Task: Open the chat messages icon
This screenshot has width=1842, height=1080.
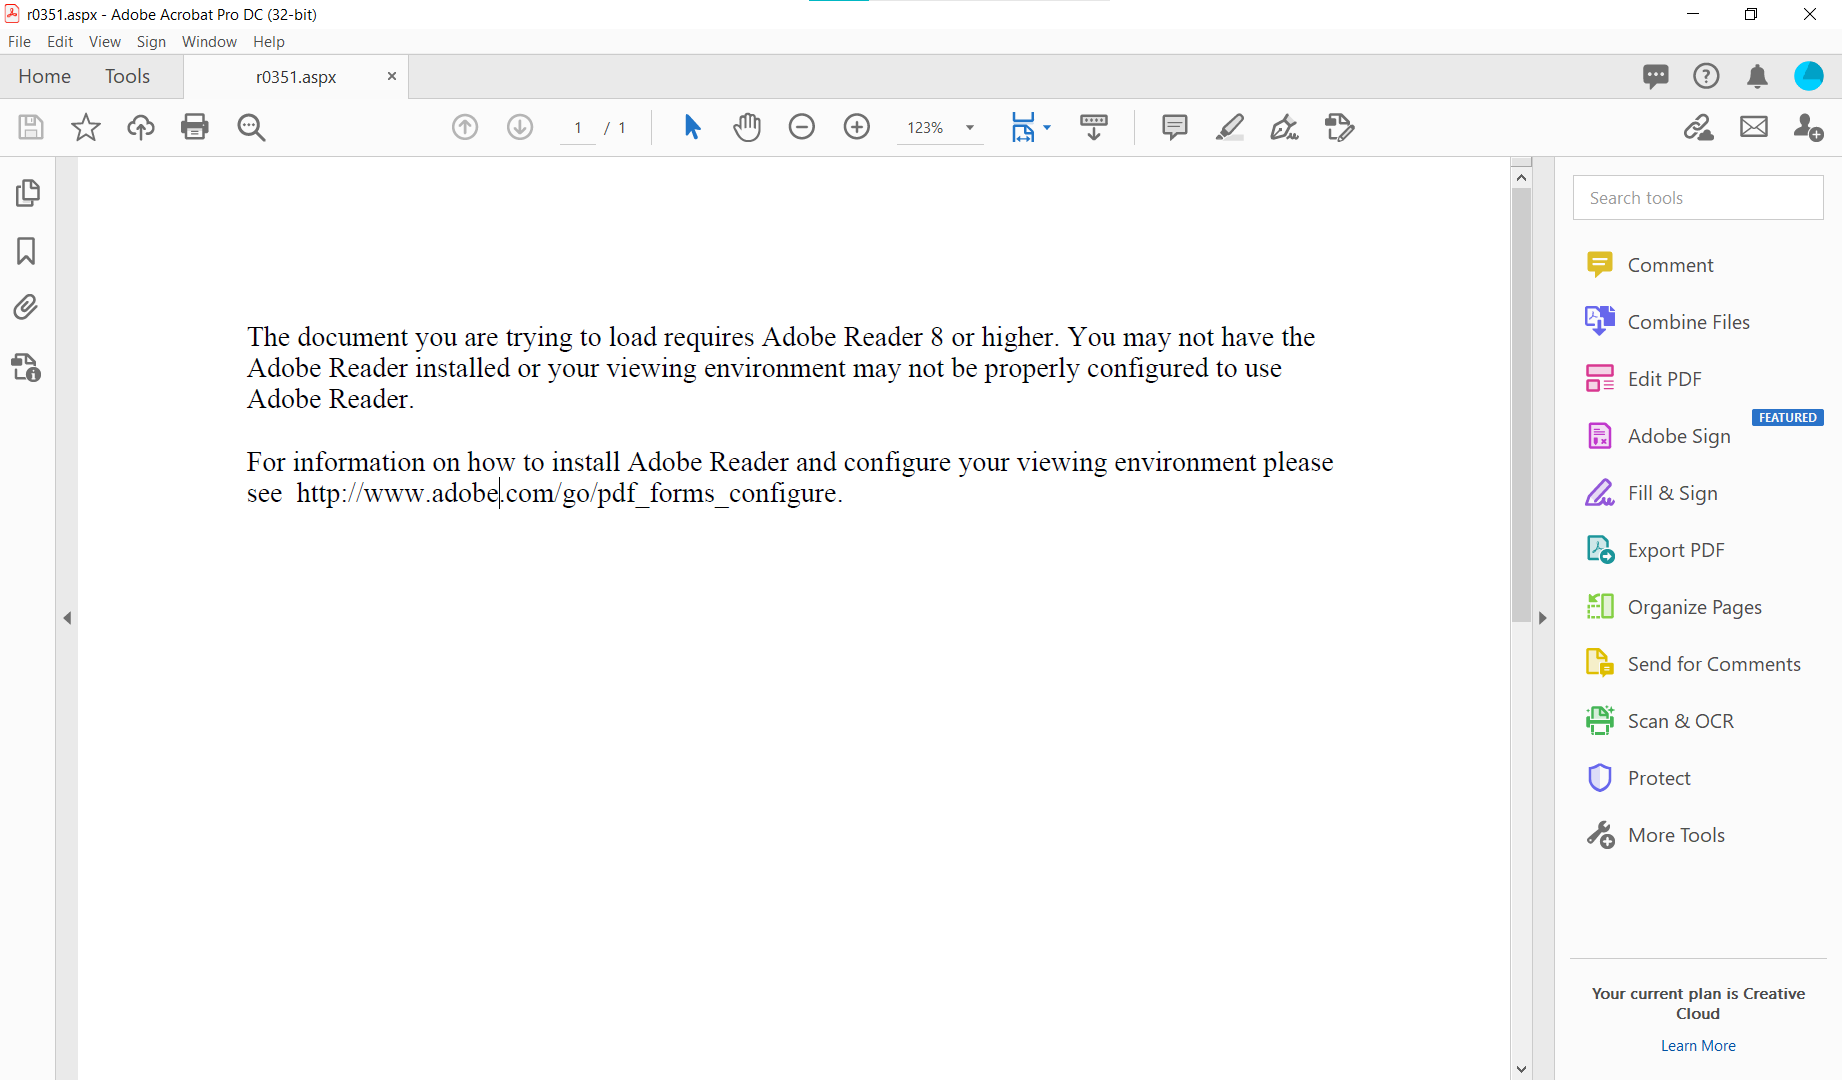Action: [x=1656, y=76]
